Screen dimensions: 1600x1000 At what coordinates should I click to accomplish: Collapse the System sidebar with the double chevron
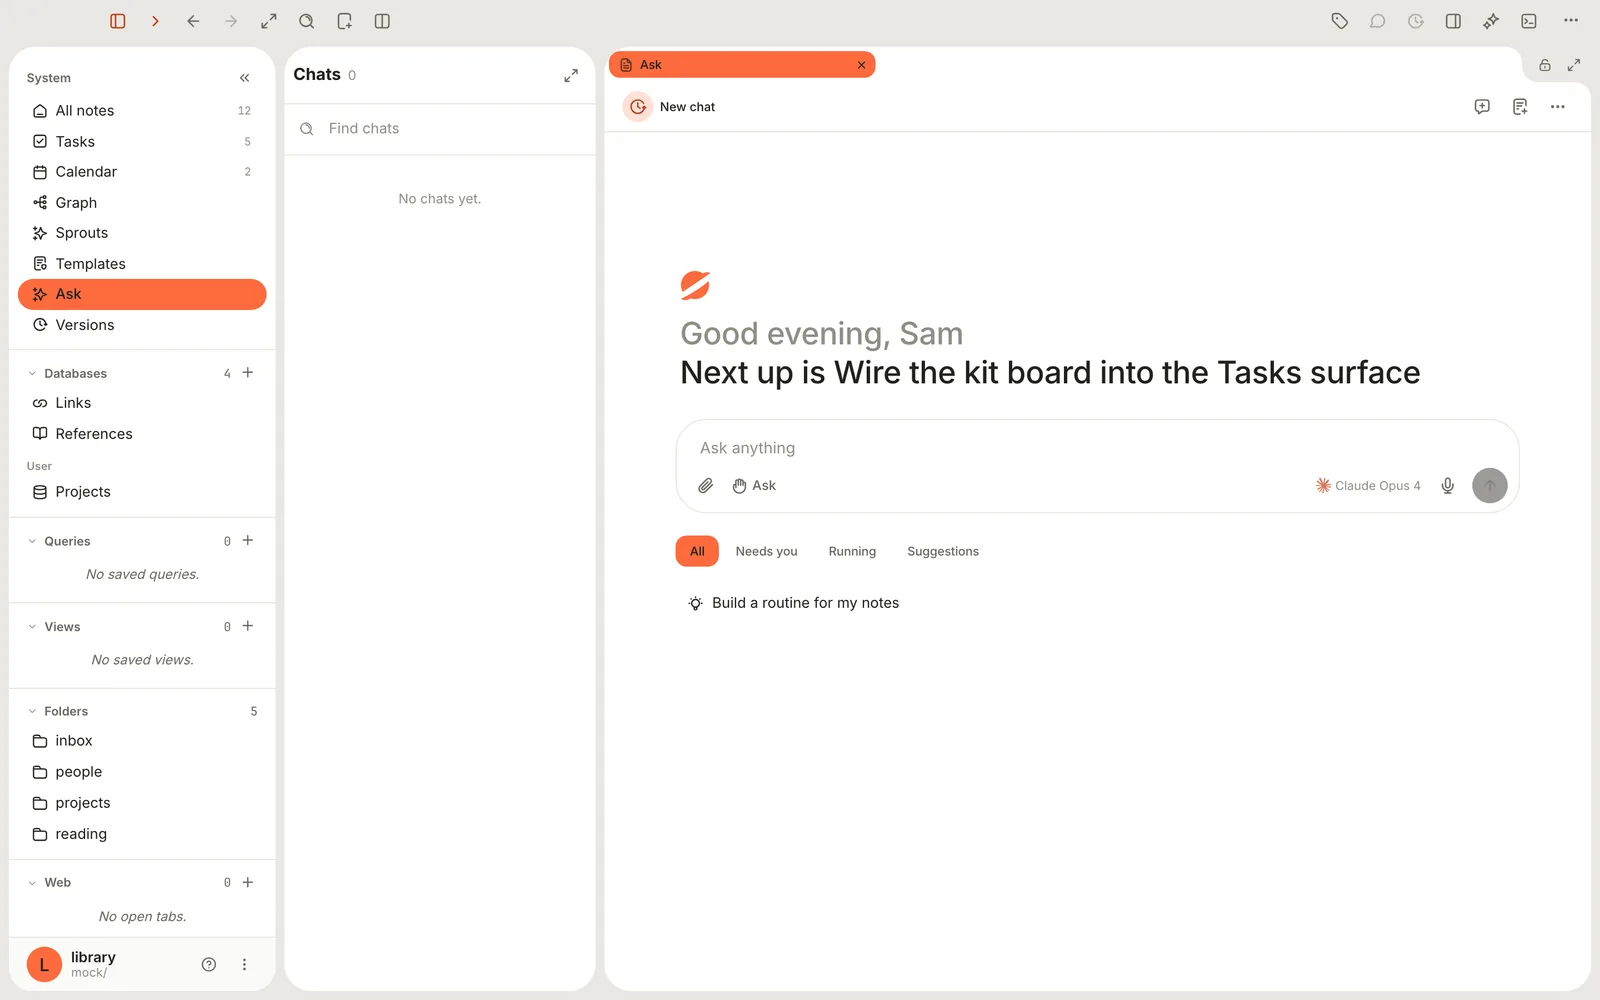coord(245,78)
